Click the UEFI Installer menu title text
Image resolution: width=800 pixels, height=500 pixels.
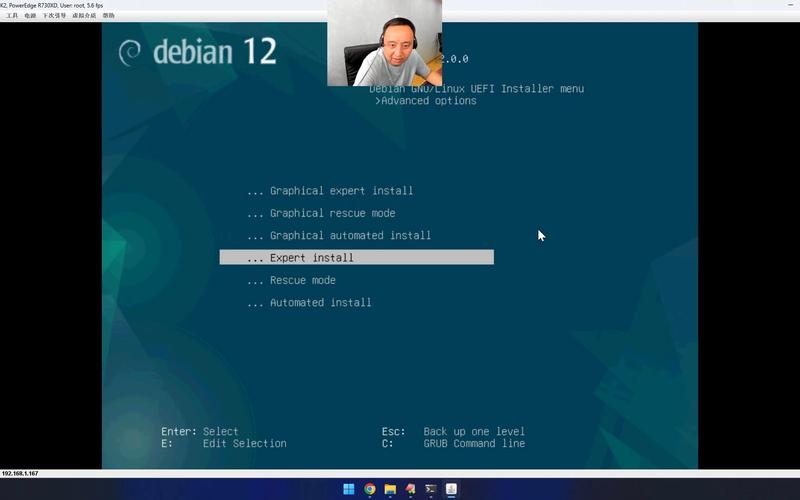(477, 89)
